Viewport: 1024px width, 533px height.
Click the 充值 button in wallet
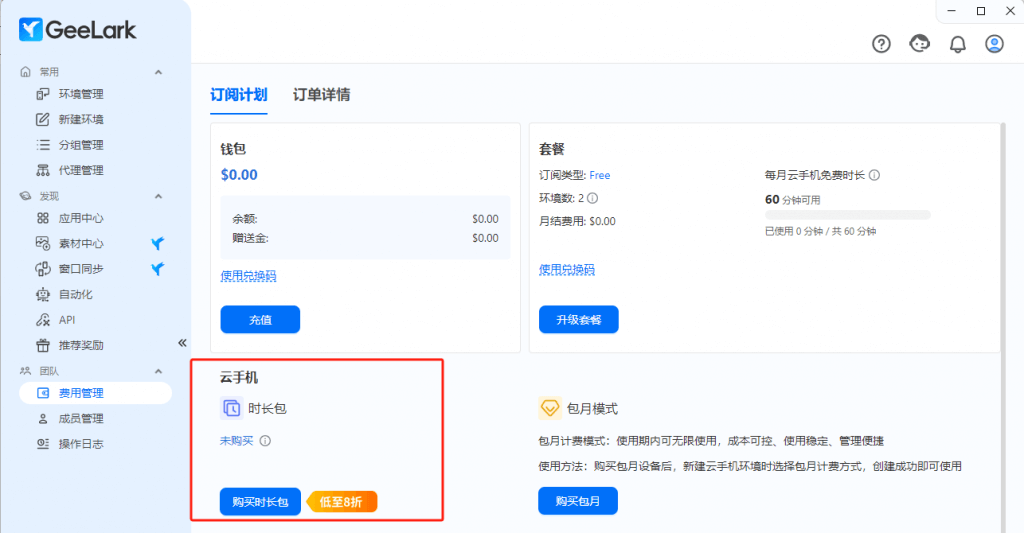260,320
